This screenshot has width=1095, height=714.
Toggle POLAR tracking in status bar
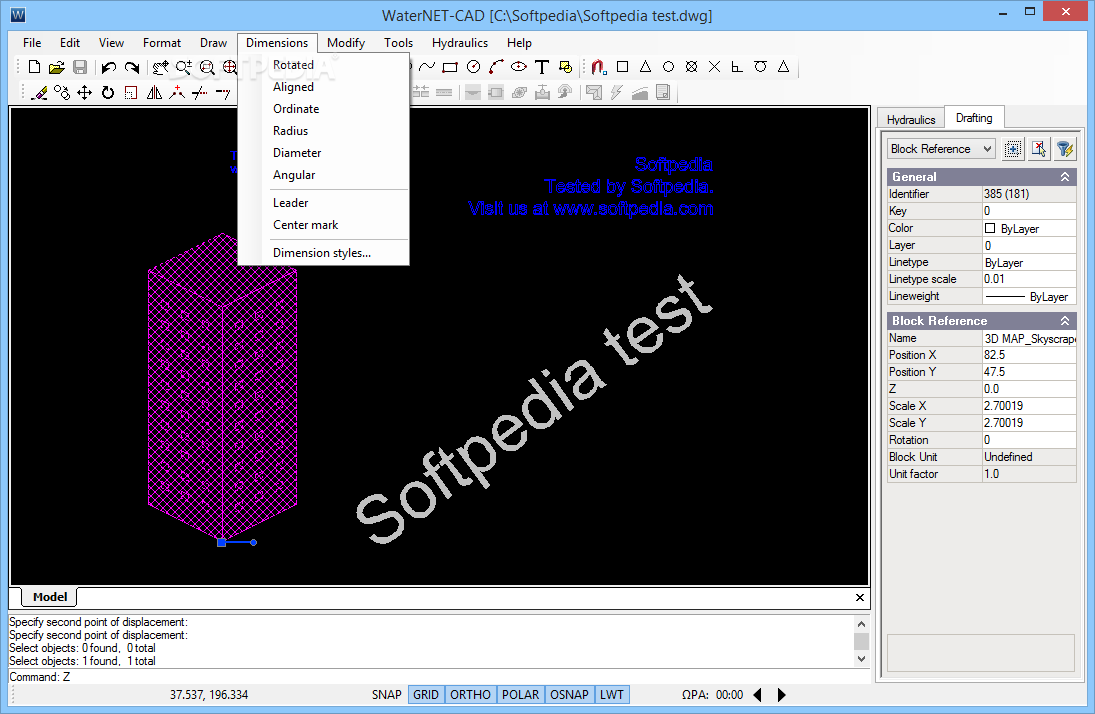(520, 694)
